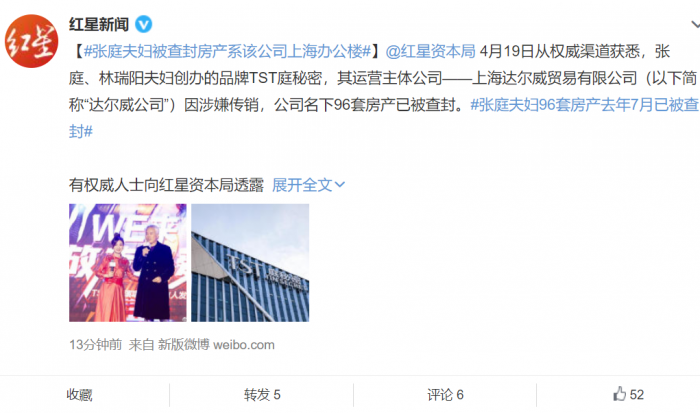Open hashtag #张庭夫妇被查封房产系该公司上海办公楼#
The width and height of the screenshot is (700, 413).
pyautogui.click(x=227, y=51)
